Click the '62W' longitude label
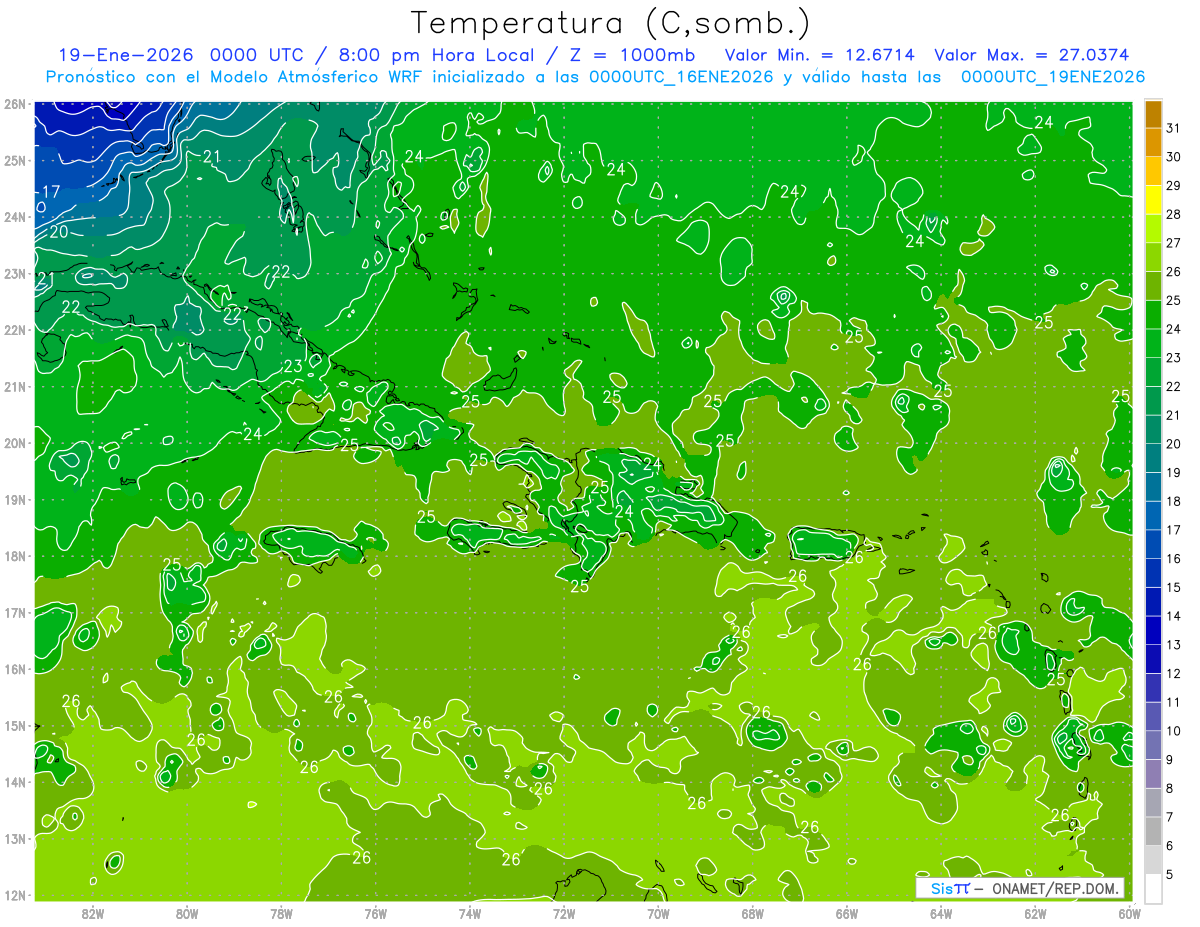 [x=1035, y=914]
